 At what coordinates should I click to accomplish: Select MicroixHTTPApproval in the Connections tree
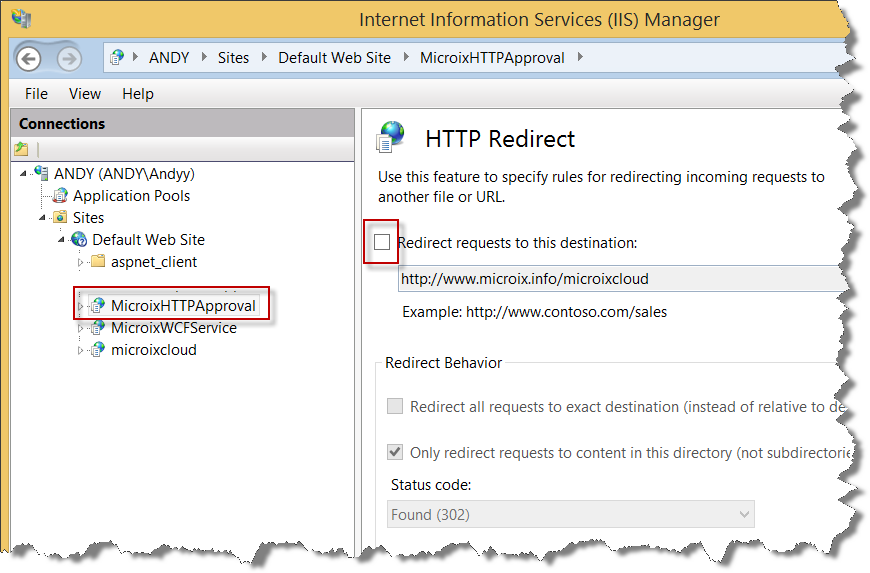[x=183, y=306]
